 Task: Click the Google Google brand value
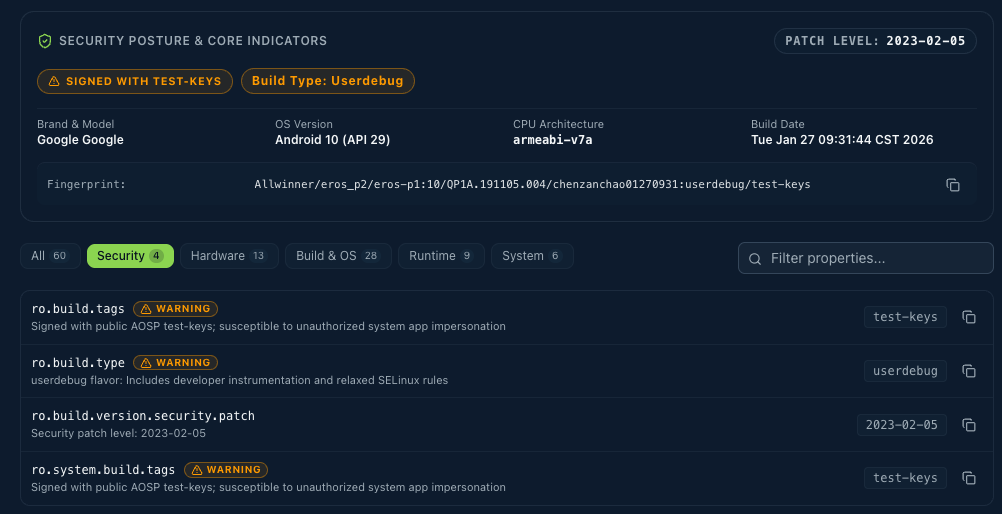(81, 140)
